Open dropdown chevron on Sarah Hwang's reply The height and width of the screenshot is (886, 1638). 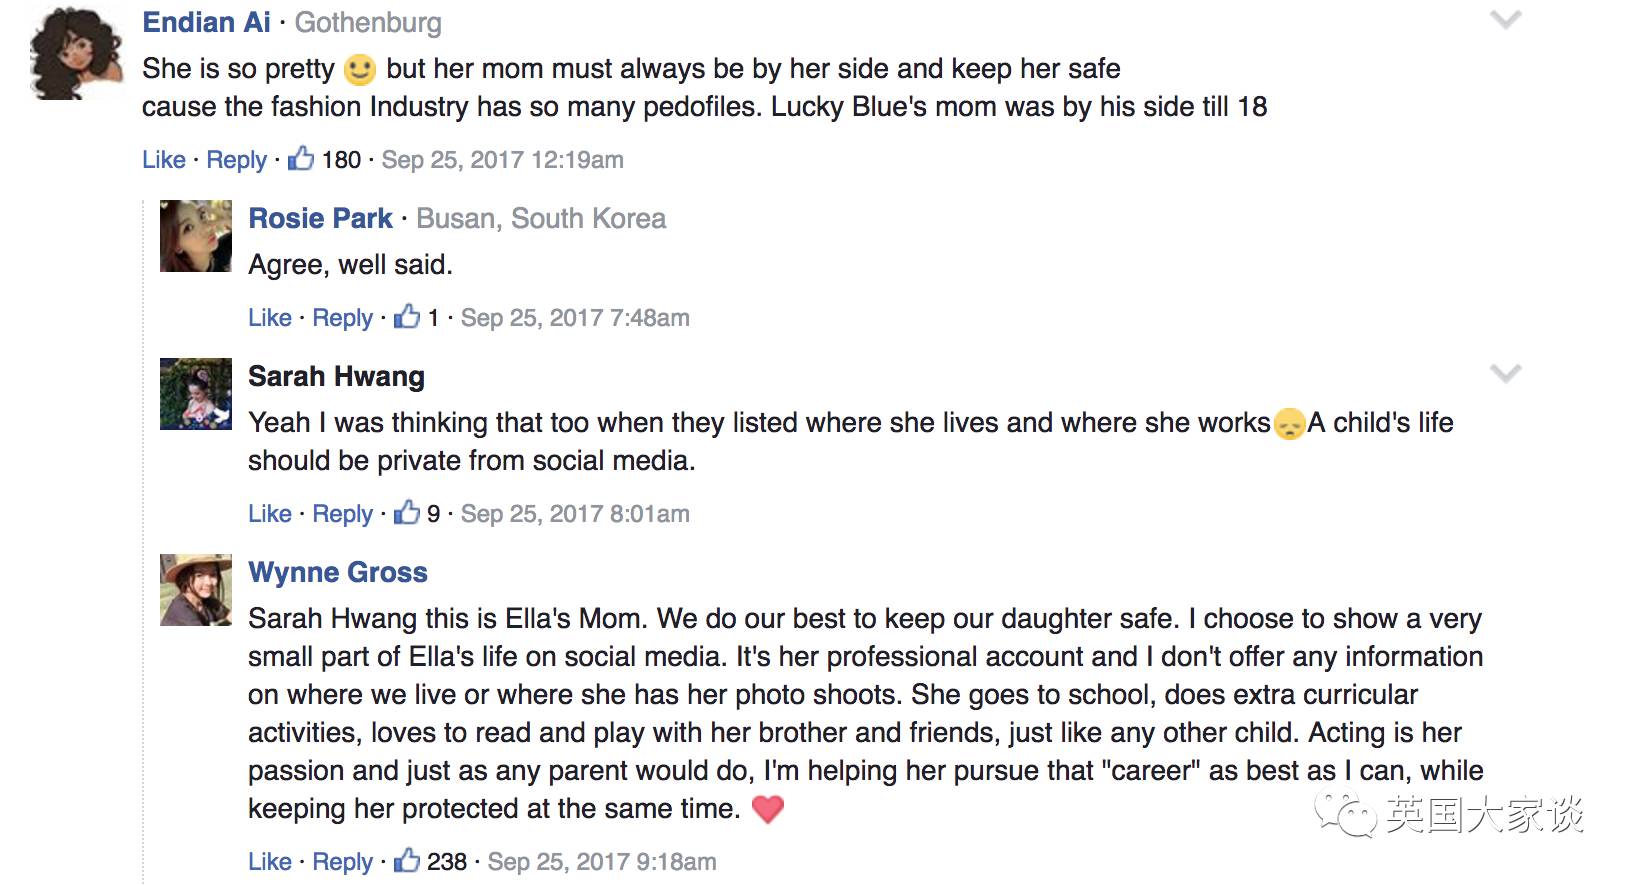pos(1505,374)
